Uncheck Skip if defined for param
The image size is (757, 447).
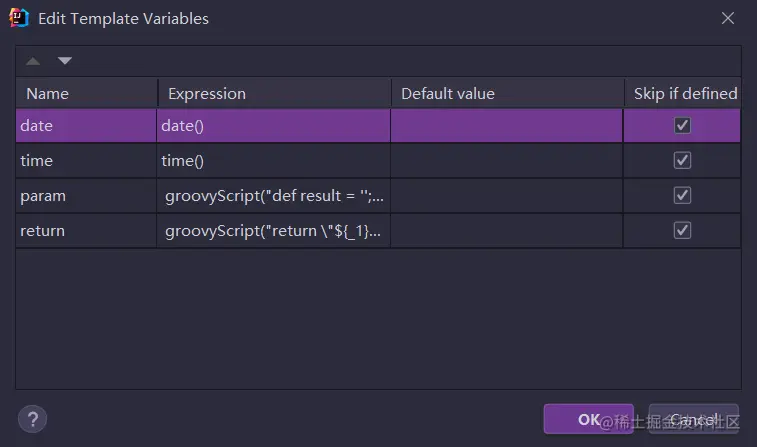pos(683,196)
